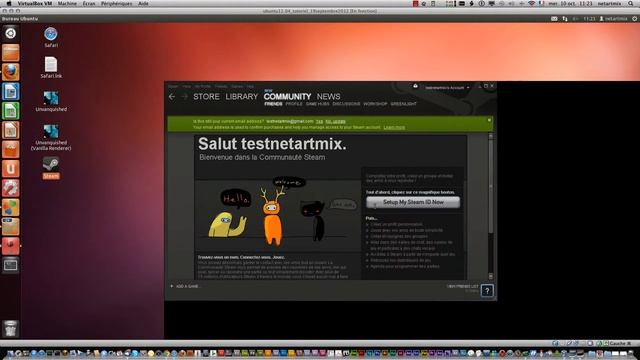The image size is (640, 360).
Task: Click the scrollbar up arrow in Steam
Action: click(491, 136)
